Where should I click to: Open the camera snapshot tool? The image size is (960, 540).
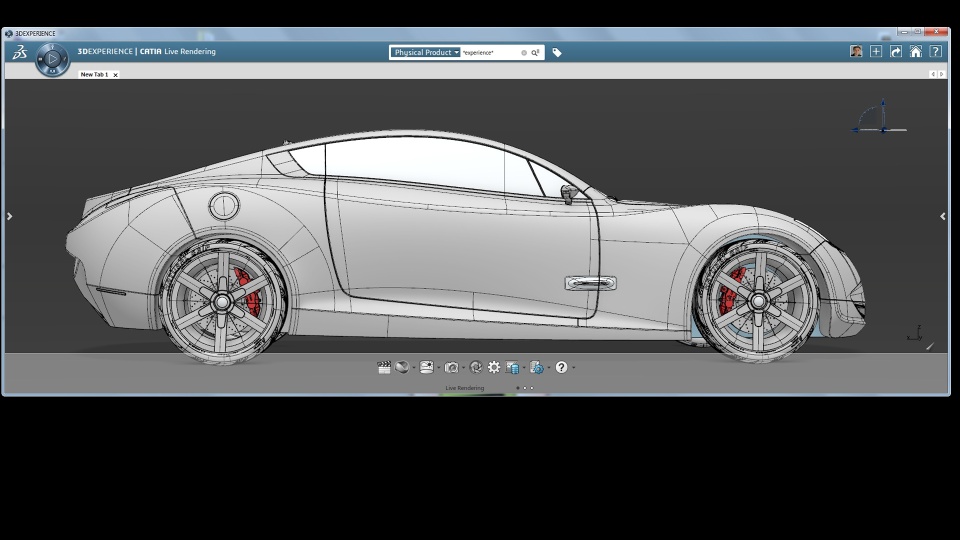click(x=452, y=367)
